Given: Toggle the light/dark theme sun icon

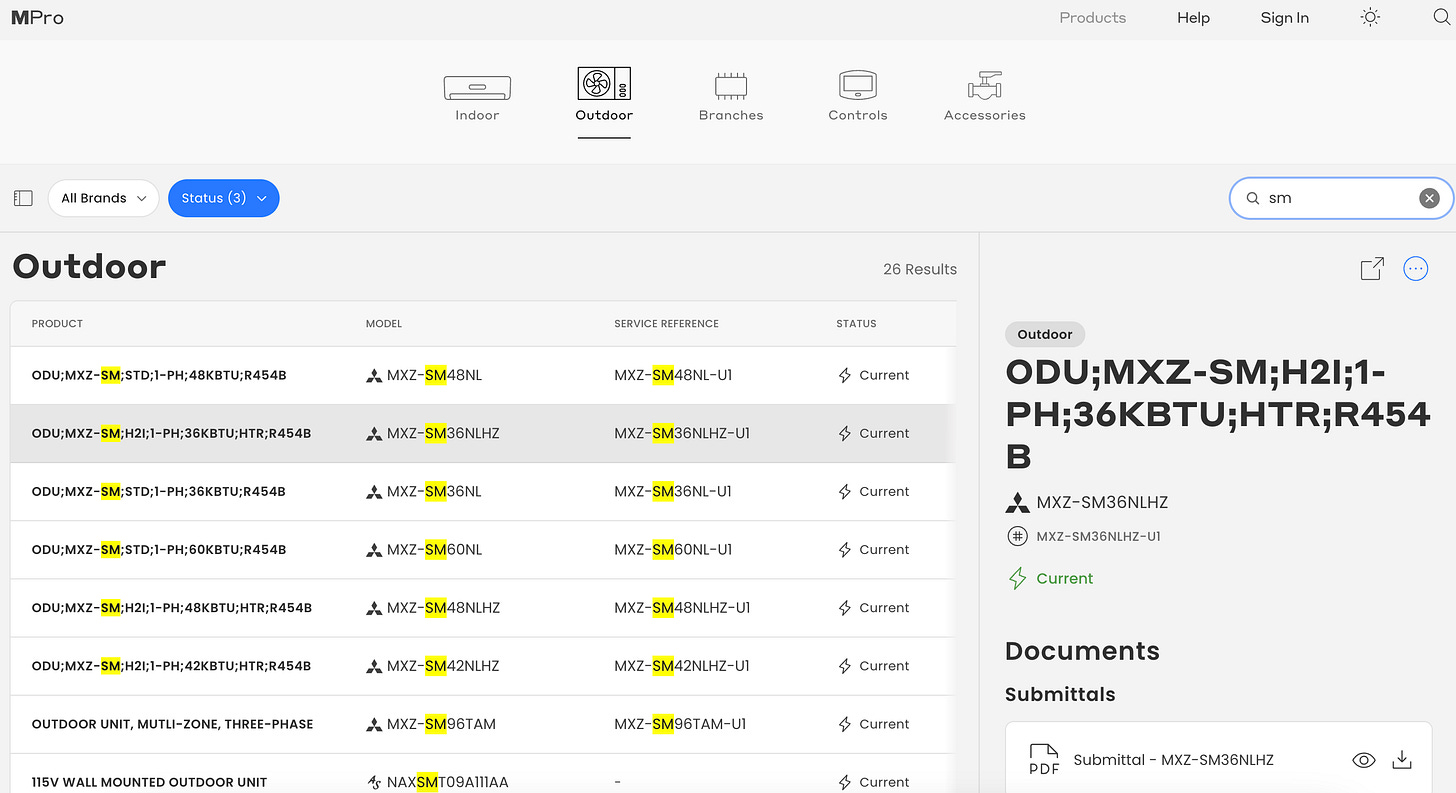Looking at the screenshot, I should [1370, 17].
